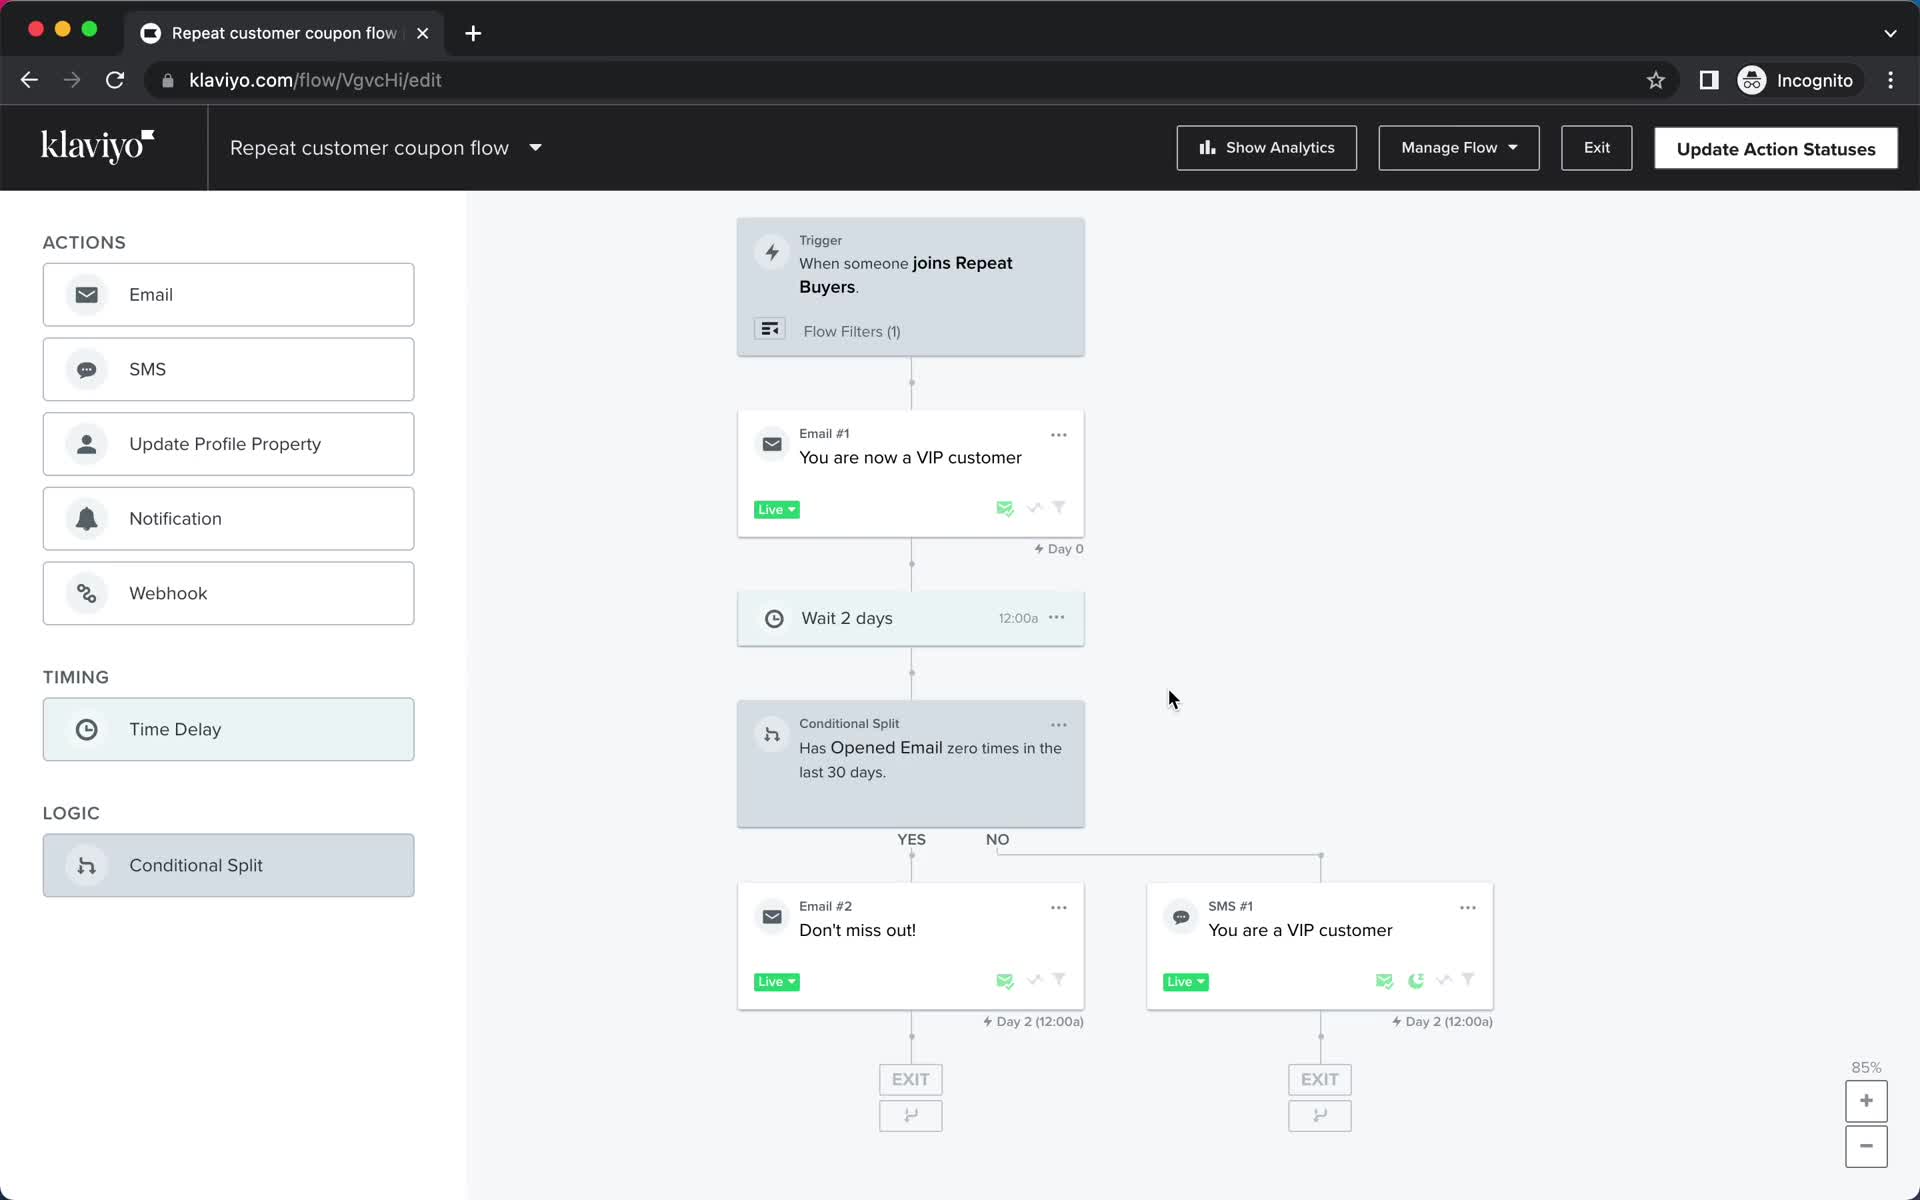This screenshot has width=1920, height=1200.
Task: Click the smart sending icon on SMS #1
Action: (1385, 982)
